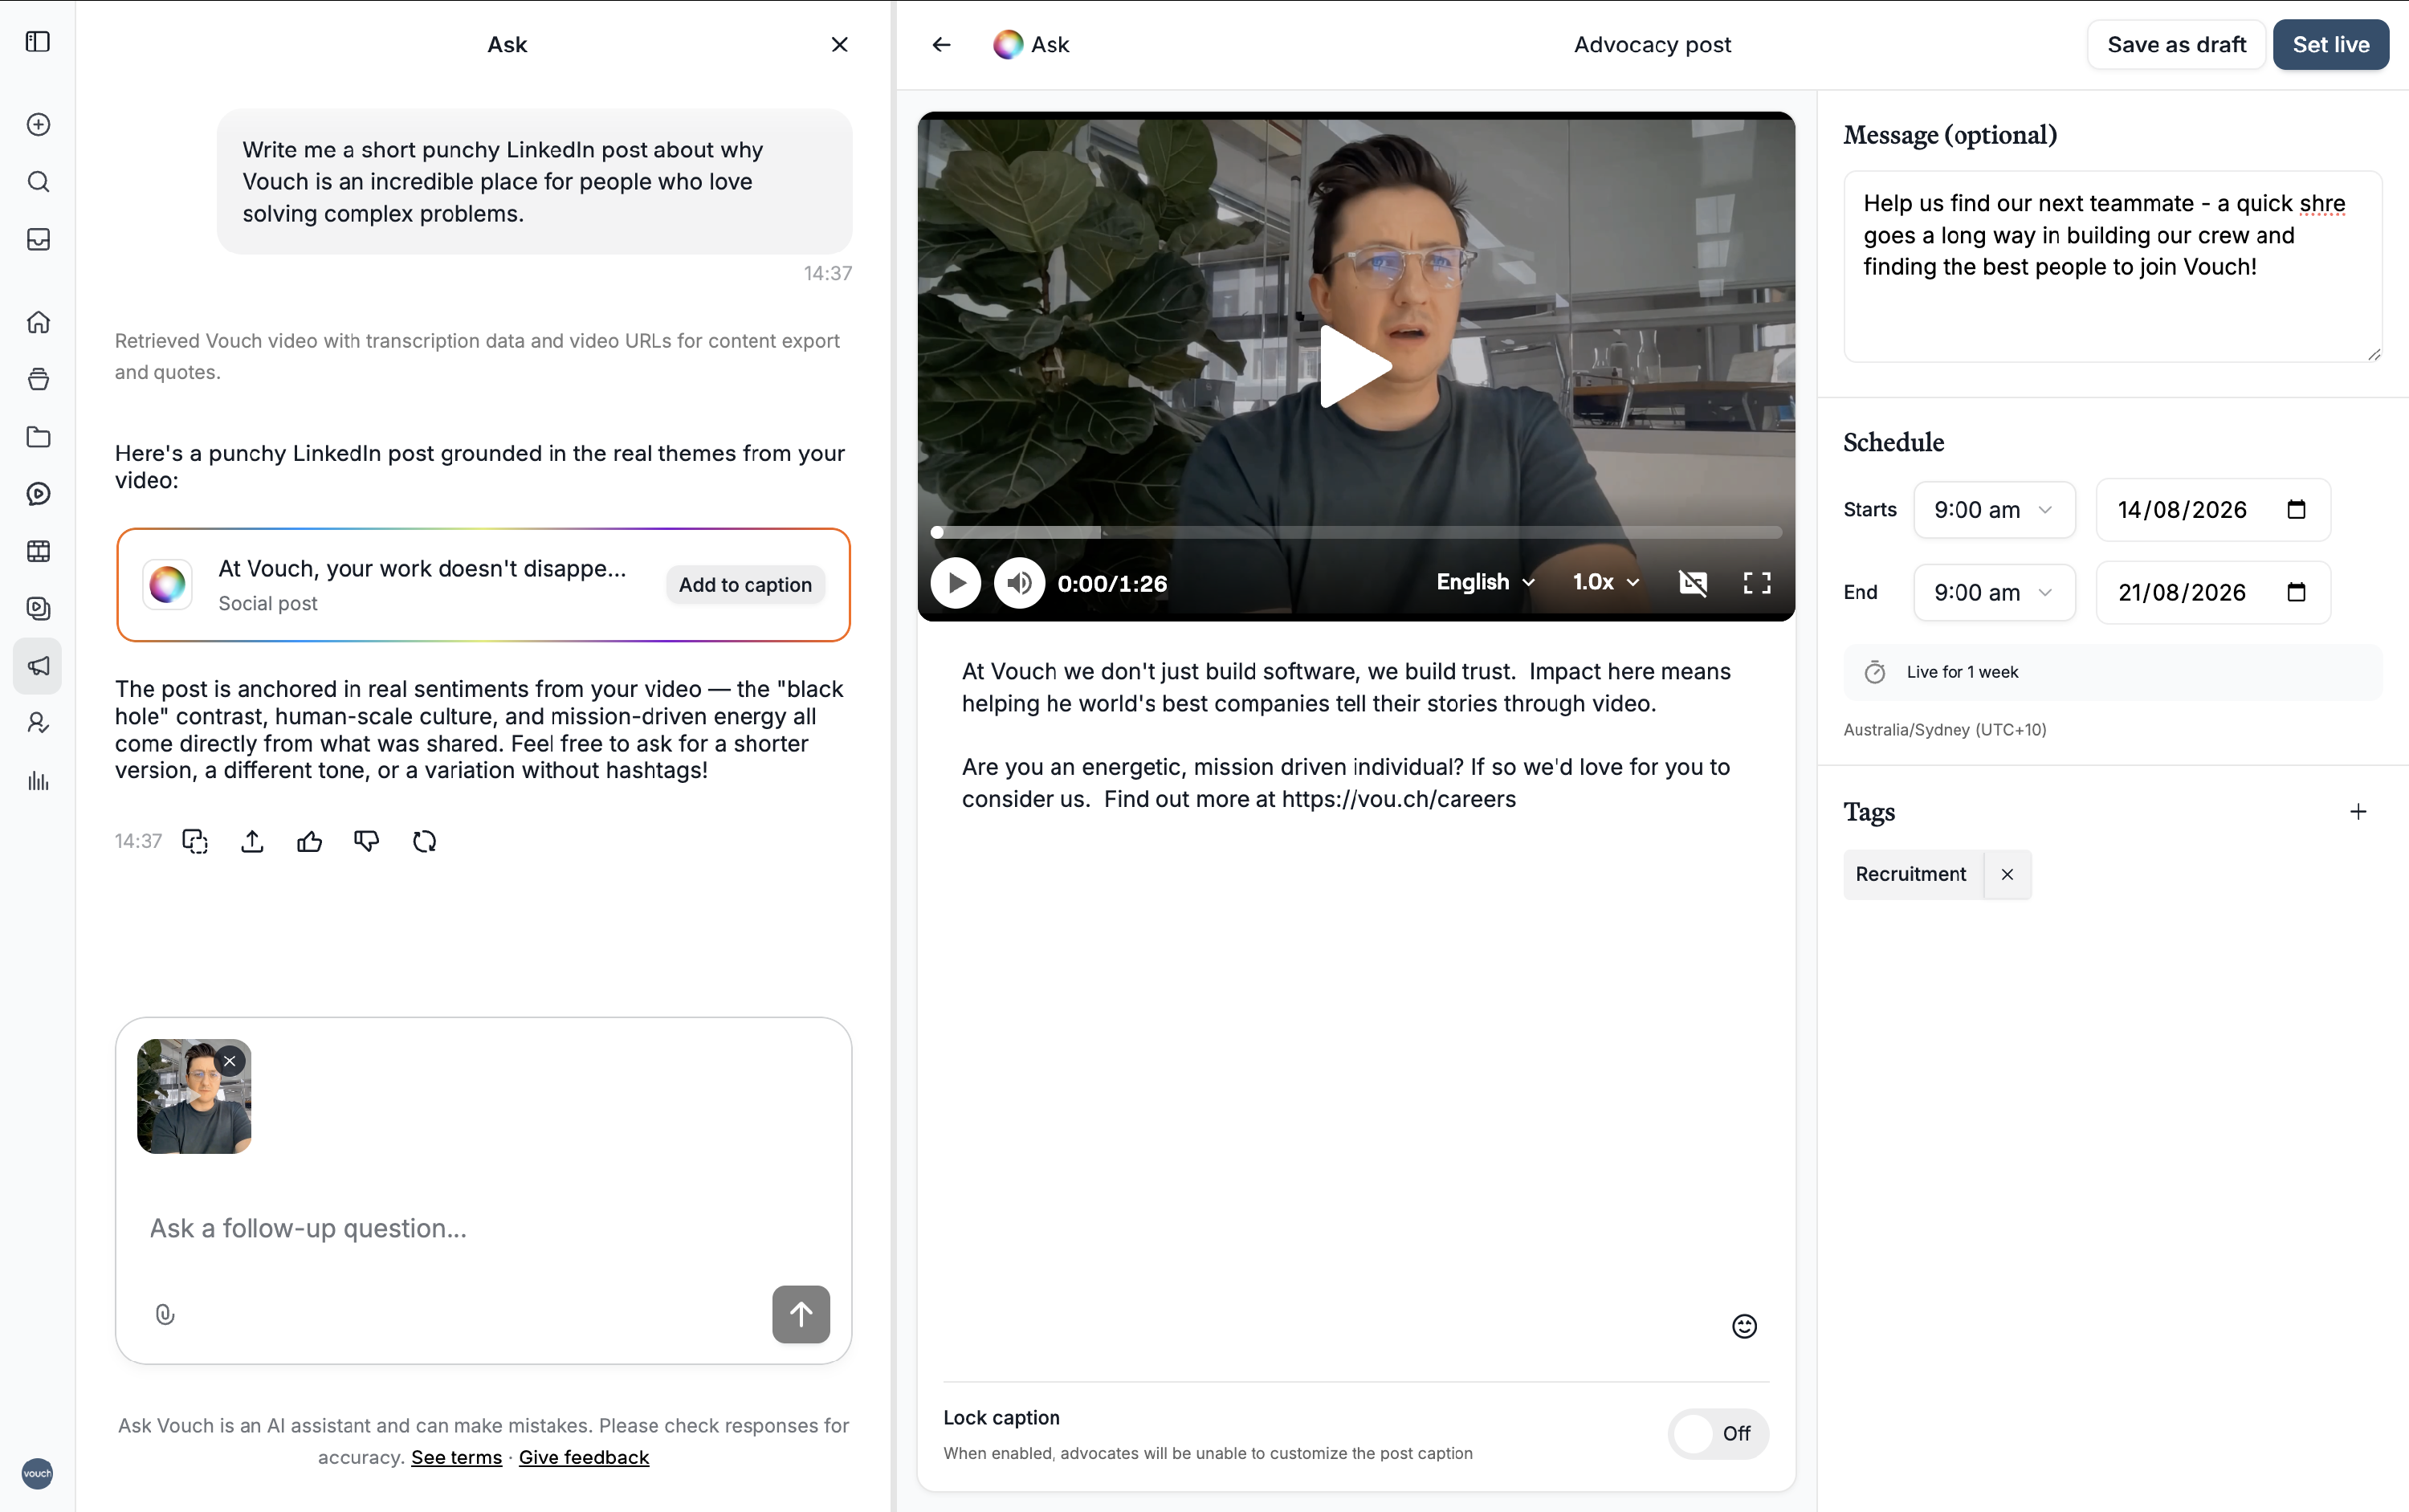Open the analytics bar chart sidebar icon
The height and width of the screenshot is (1512, 2409).
(38, 781)
